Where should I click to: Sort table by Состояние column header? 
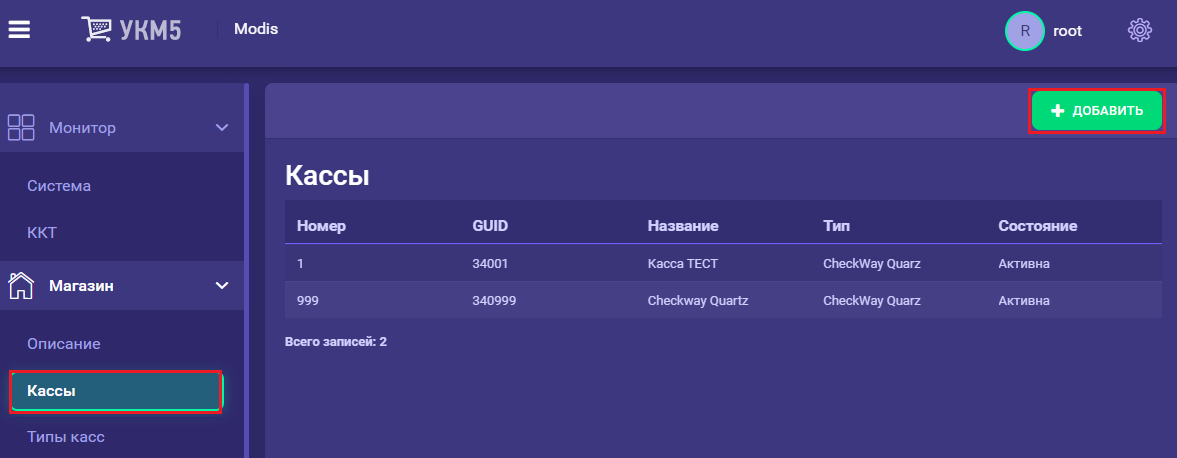tap(1037, 226)
